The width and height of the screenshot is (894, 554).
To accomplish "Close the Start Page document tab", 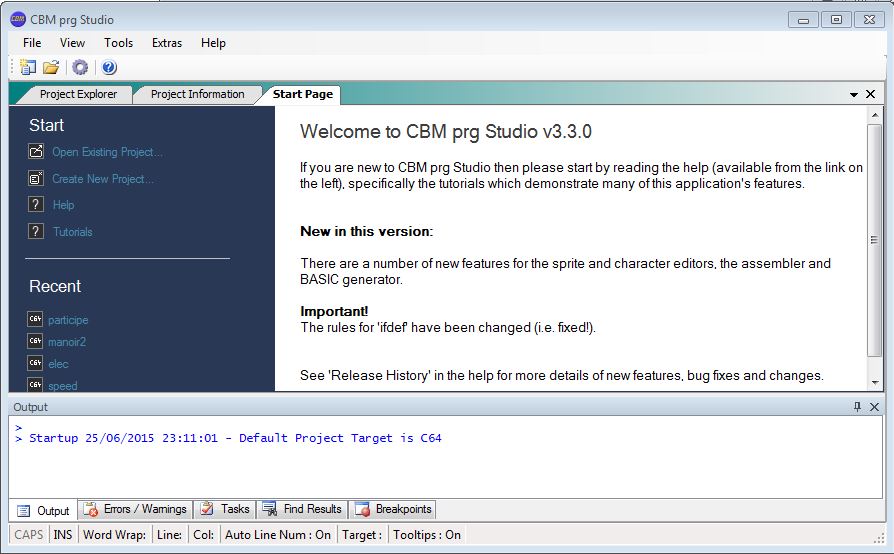I will click(871, 94).
